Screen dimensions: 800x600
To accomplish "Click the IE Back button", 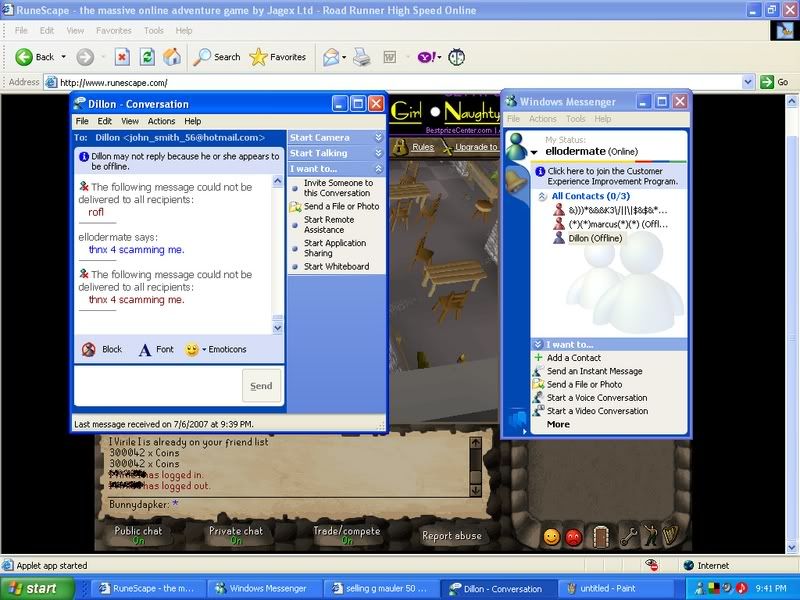I will (x=34, y=57).
